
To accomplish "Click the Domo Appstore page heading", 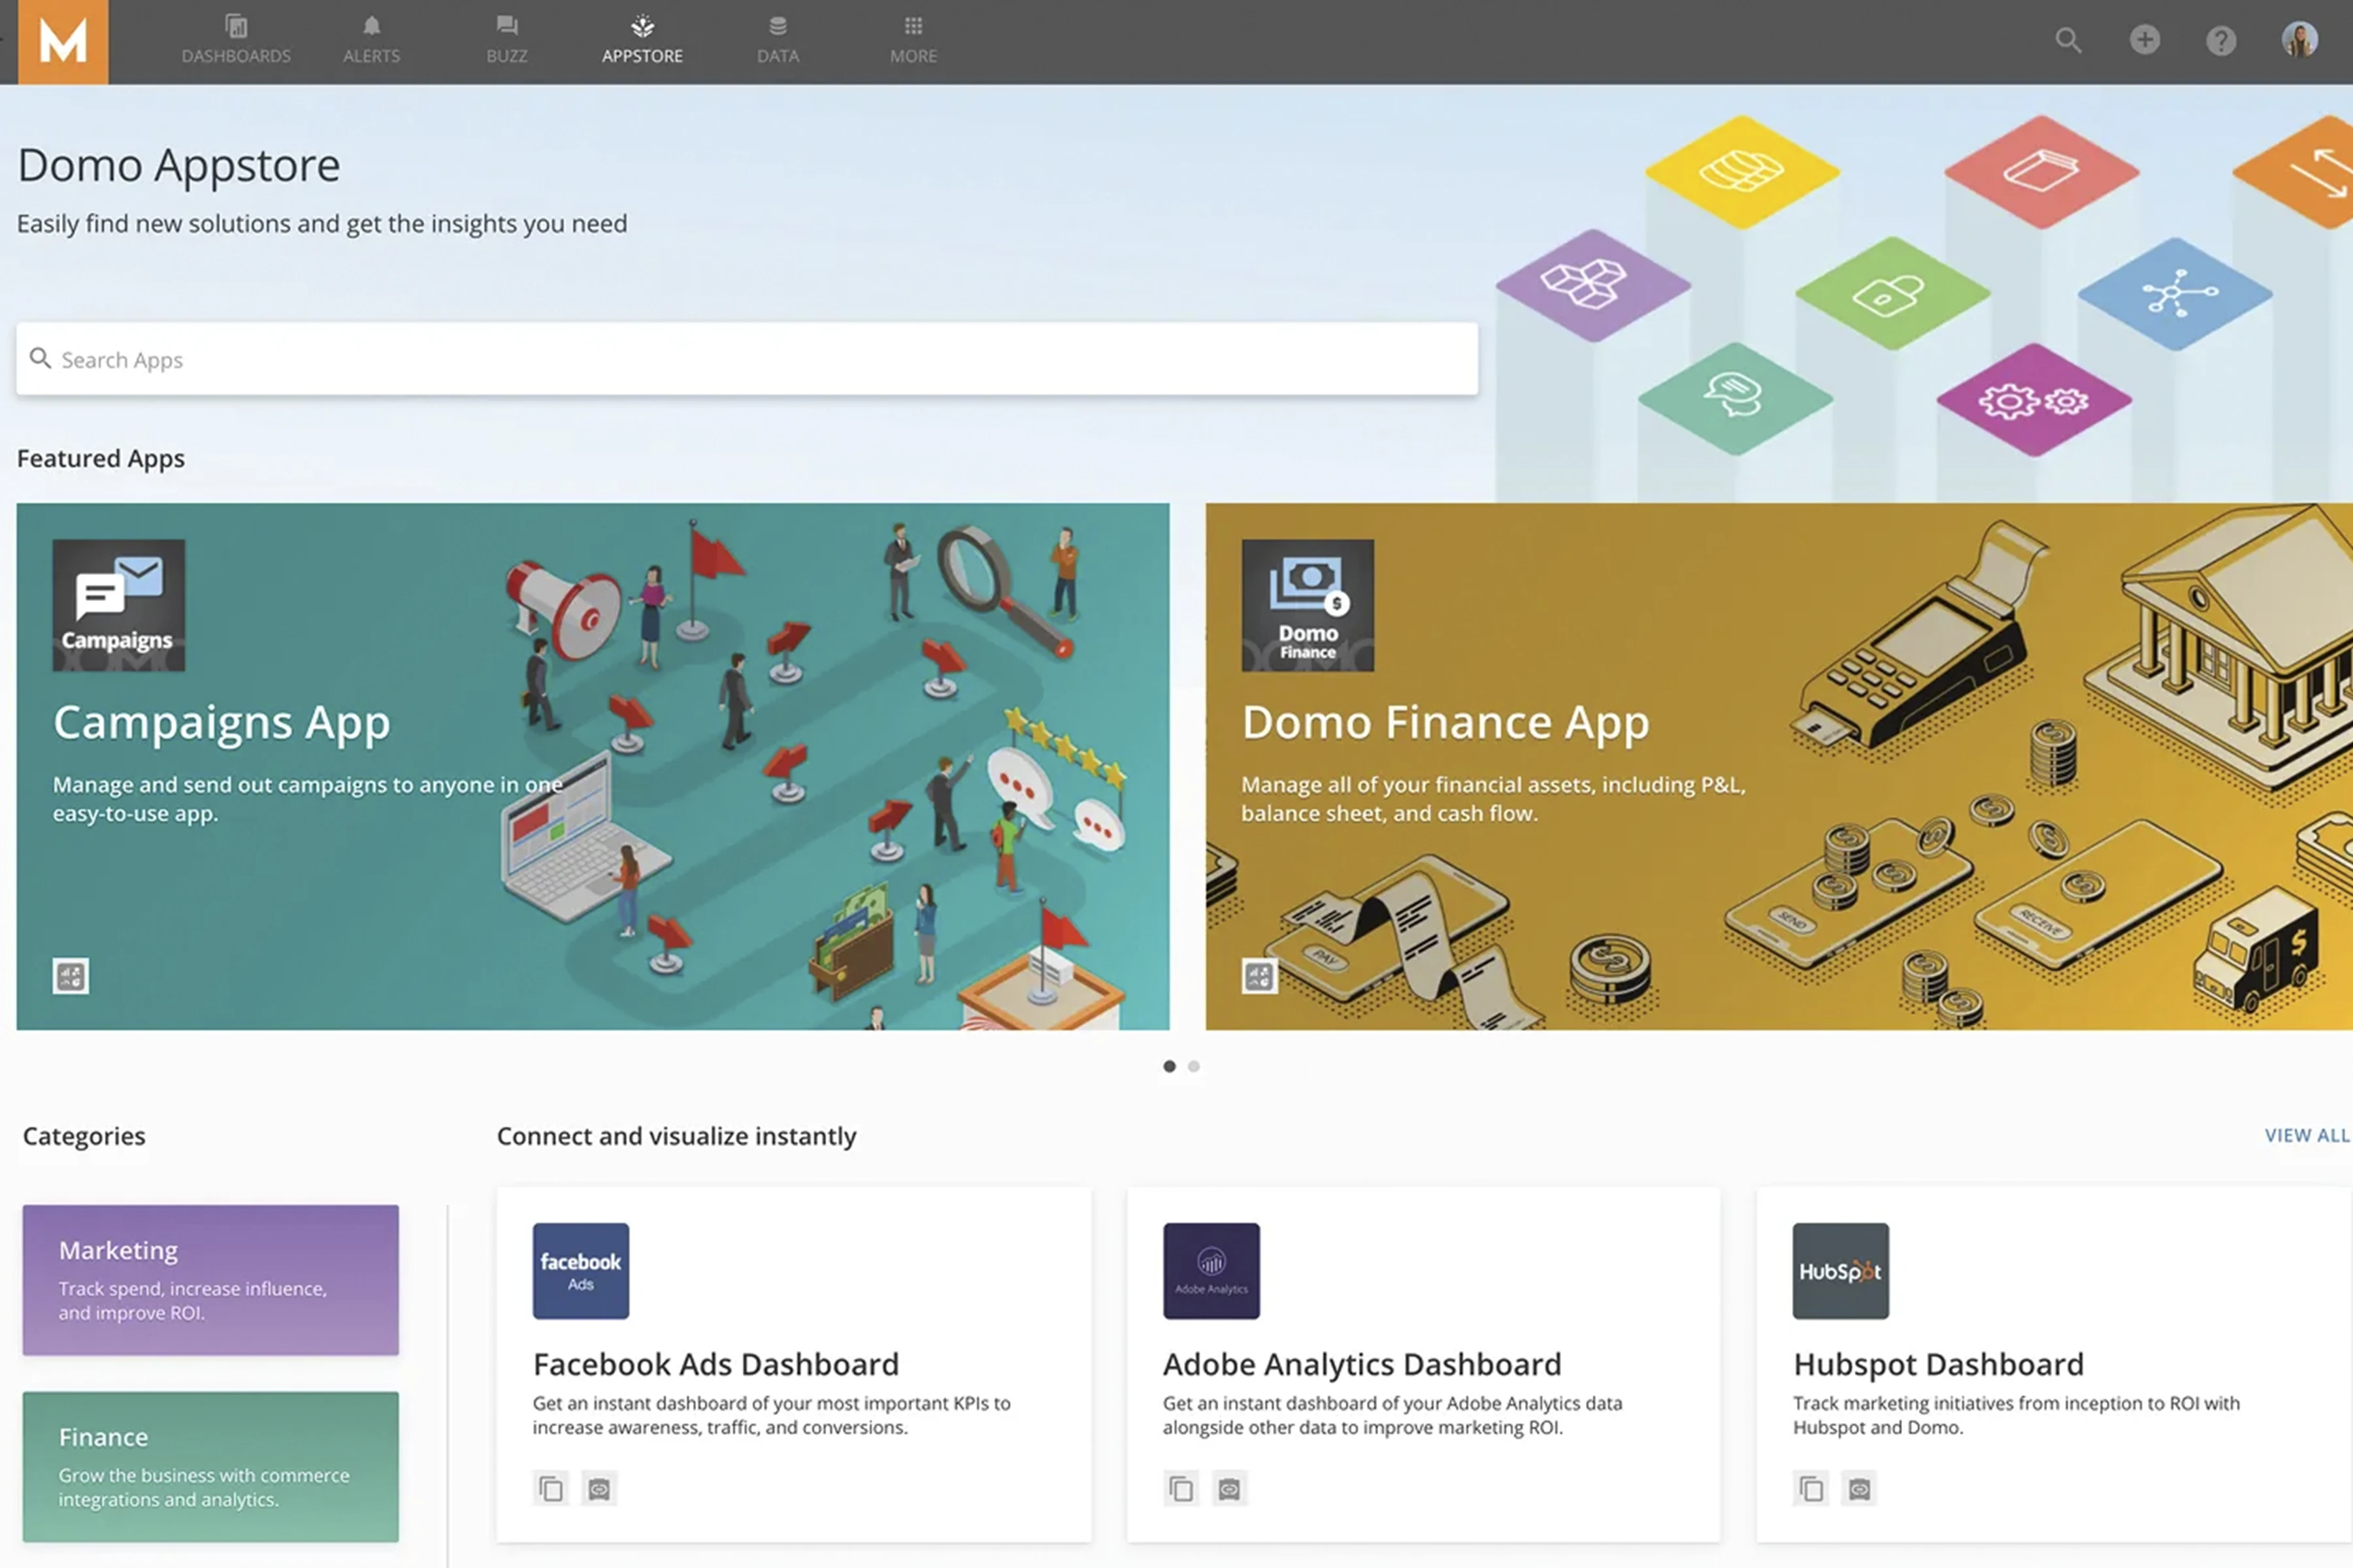I will click(x=179, y=165).
